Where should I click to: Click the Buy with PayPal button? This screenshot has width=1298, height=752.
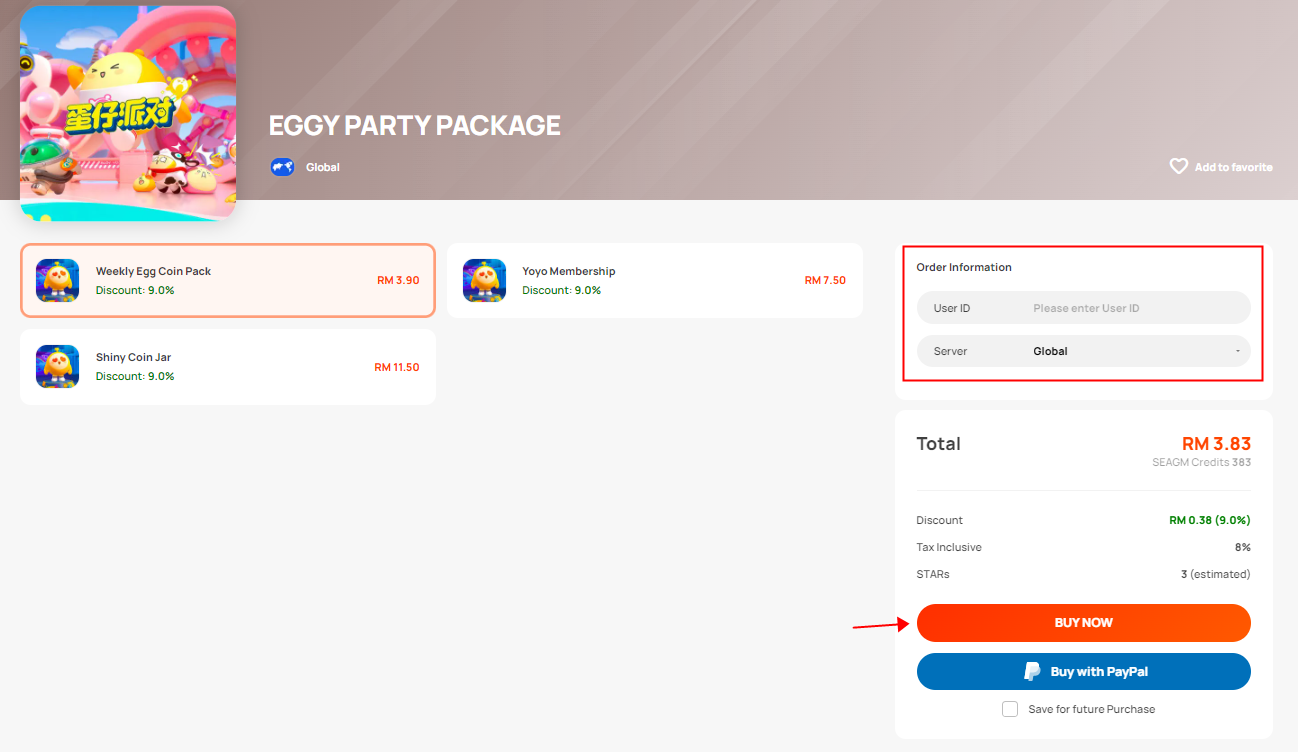pos(1084,672)
